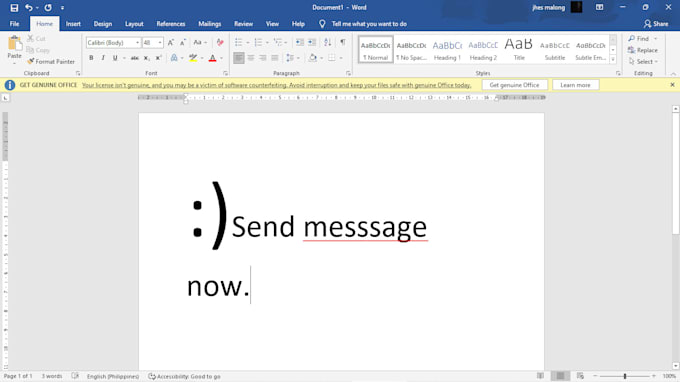Apply red font color
This screenshot has width=680, height=382.
[x=212, y=58]
